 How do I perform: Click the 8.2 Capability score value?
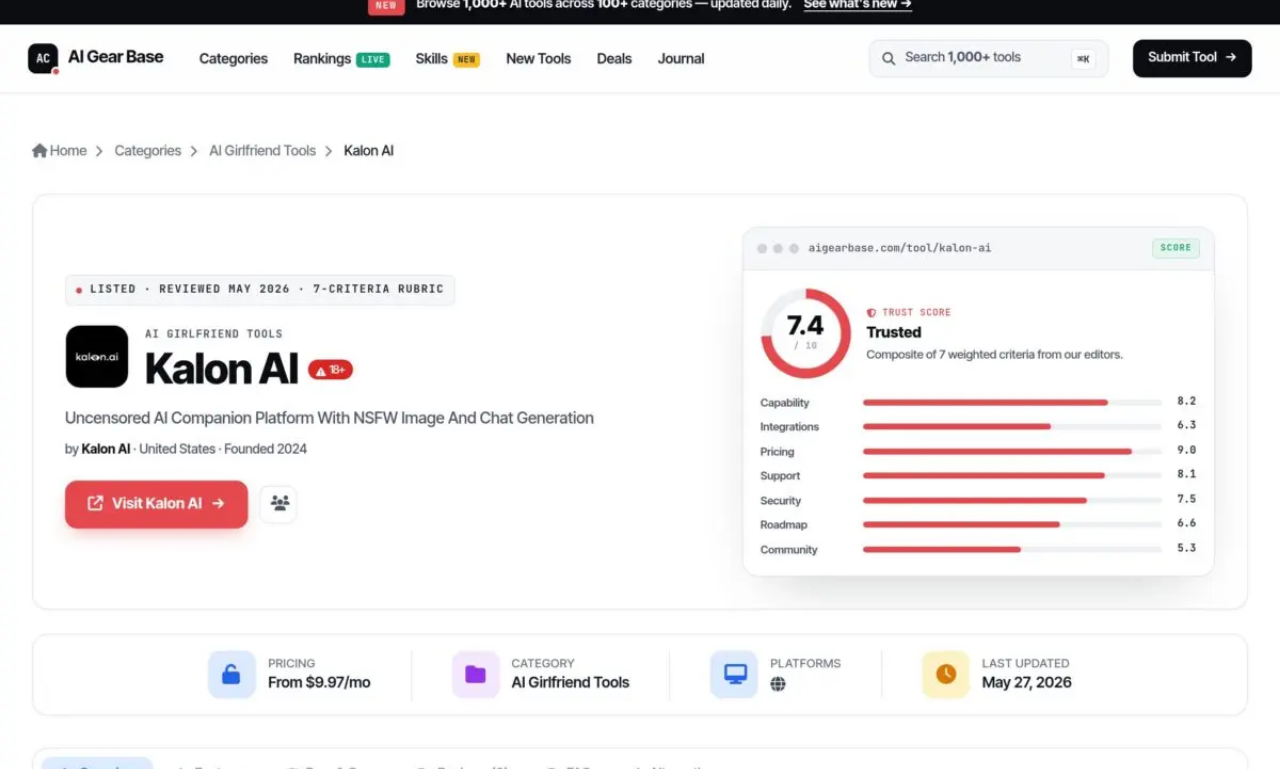[x=1187, y=401]
